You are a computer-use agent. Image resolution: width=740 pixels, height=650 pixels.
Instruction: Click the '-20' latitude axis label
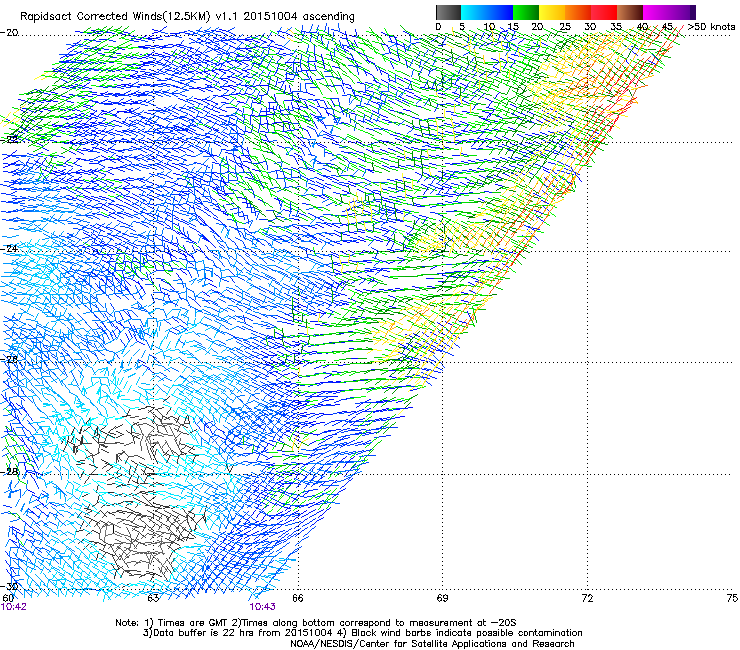point(9,33)
